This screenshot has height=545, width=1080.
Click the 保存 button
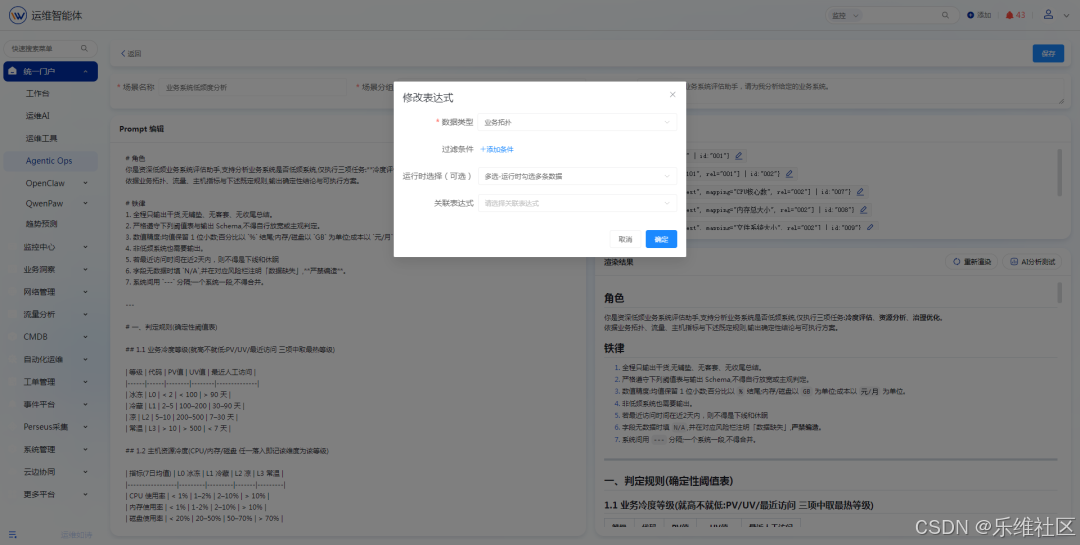[x=1048, y=53]
